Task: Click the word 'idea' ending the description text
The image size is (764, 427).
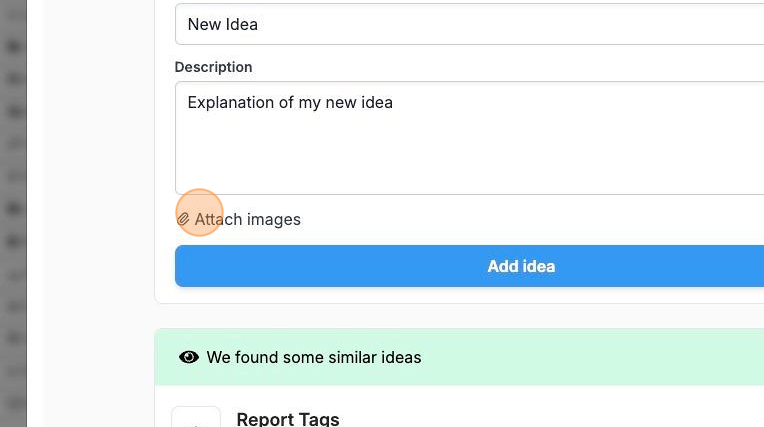Action: click(x=375, y=102)
